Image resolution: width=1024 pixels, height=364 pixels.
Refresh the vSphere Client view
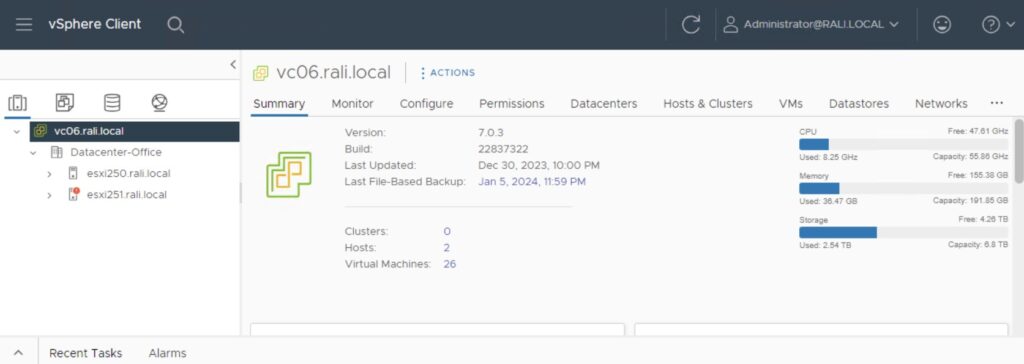[x=690, y=25]
